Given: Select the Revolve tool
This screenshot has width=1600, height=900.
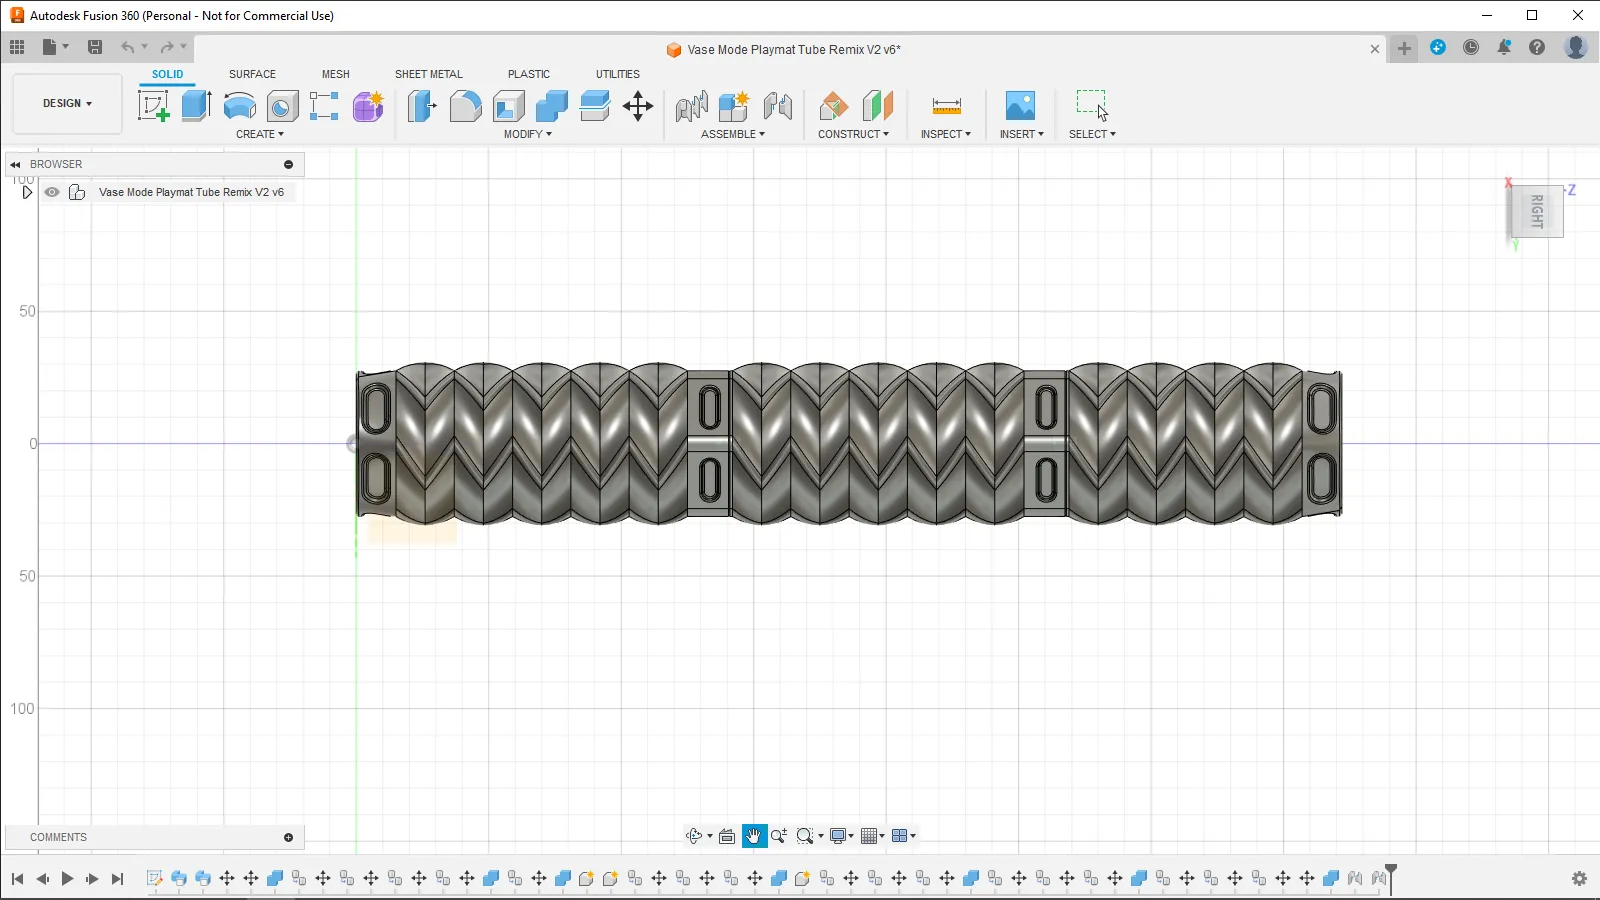Looking at the screenshot, I should (x=239, y=106).
